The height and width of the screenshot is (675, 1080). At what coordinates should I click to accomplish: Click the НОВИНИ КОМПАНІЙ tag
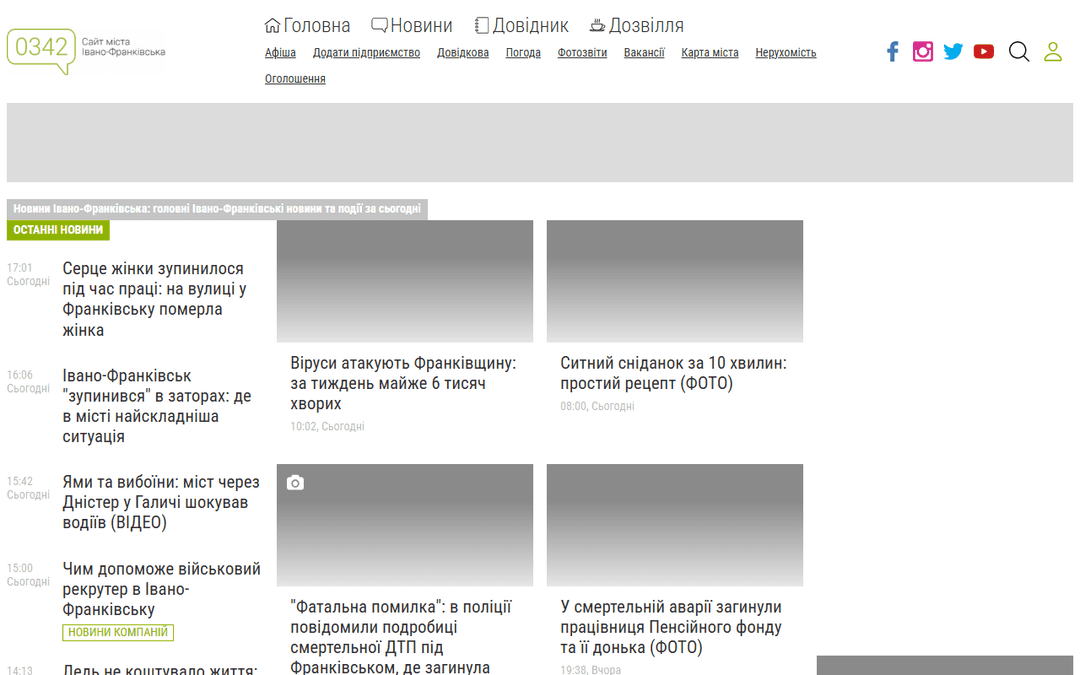pyautogui.click(x=118, y=632)
